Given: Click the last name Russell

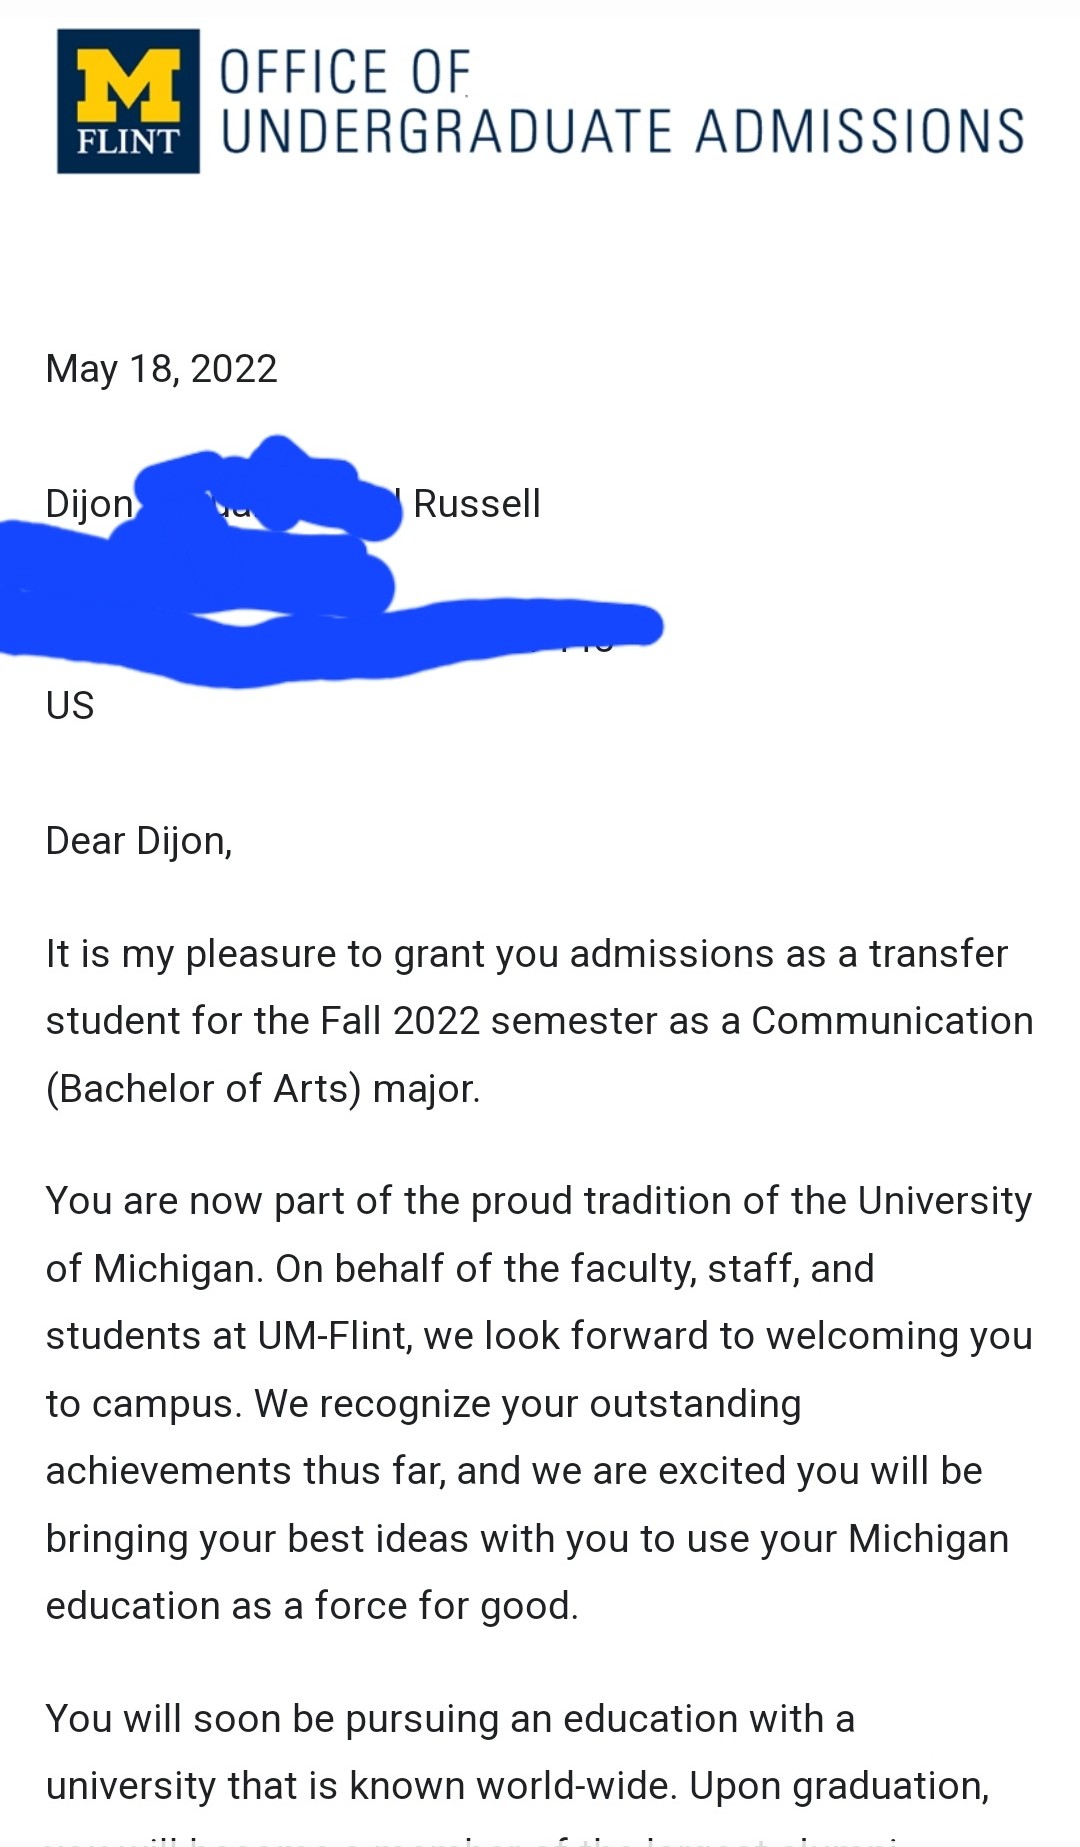Looking at the screenshot, I should pyautogui.click(x=476, y=504).
